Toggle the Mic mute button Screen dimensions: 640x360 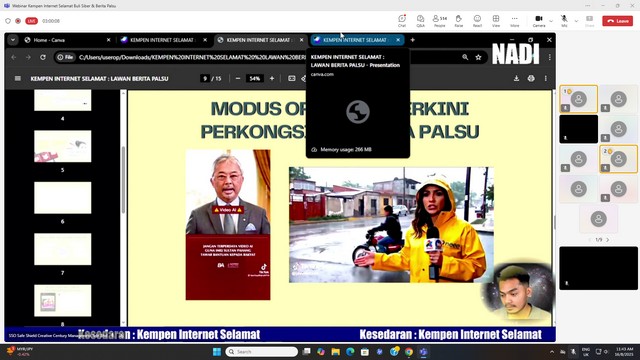click(564, 20)
